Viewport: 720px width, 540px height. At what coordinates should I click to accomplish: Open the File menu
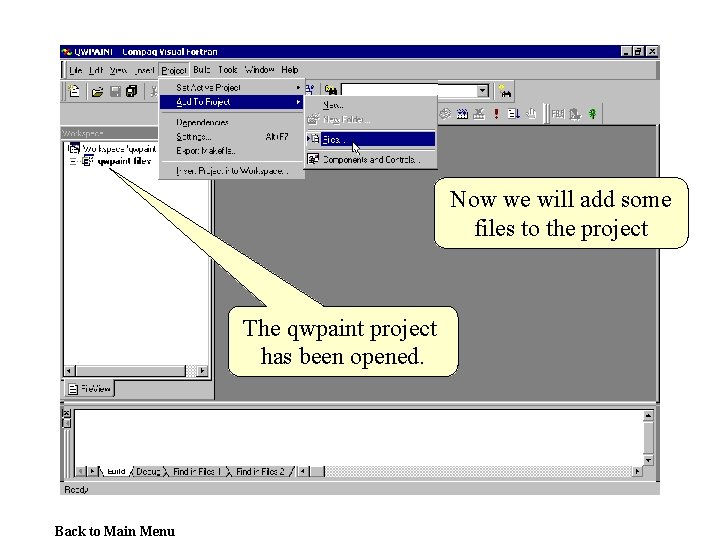click(x=75, y=70)
